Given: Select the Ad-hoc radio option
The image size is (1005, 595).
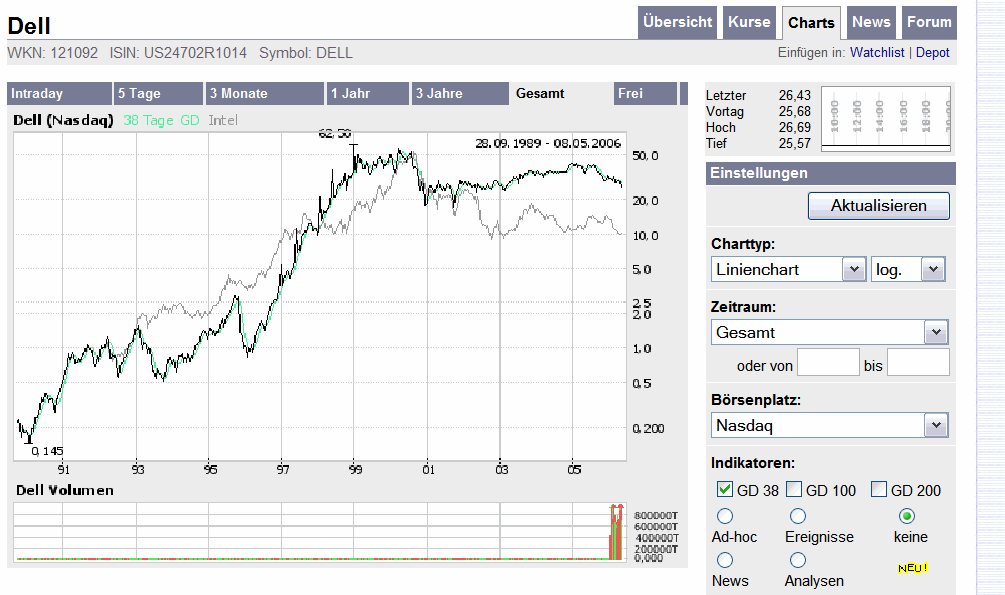Looking at the screenshot, I should click(x=724, y=516).
